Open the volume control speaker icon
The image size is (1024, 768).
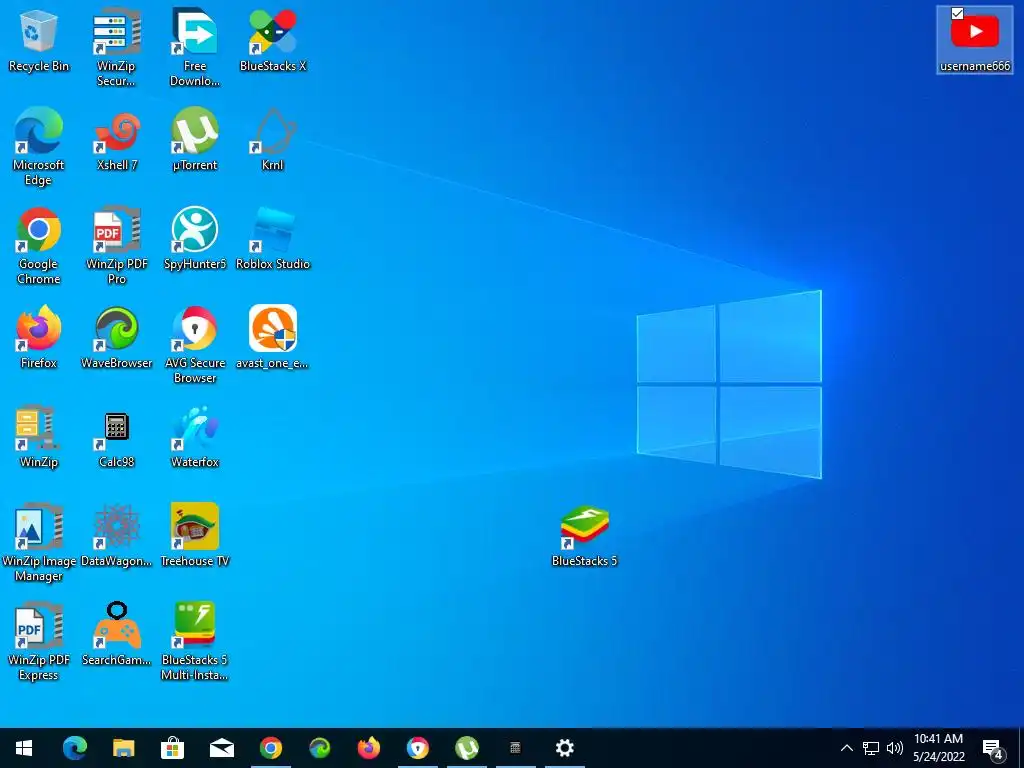[x=895, y=748]
